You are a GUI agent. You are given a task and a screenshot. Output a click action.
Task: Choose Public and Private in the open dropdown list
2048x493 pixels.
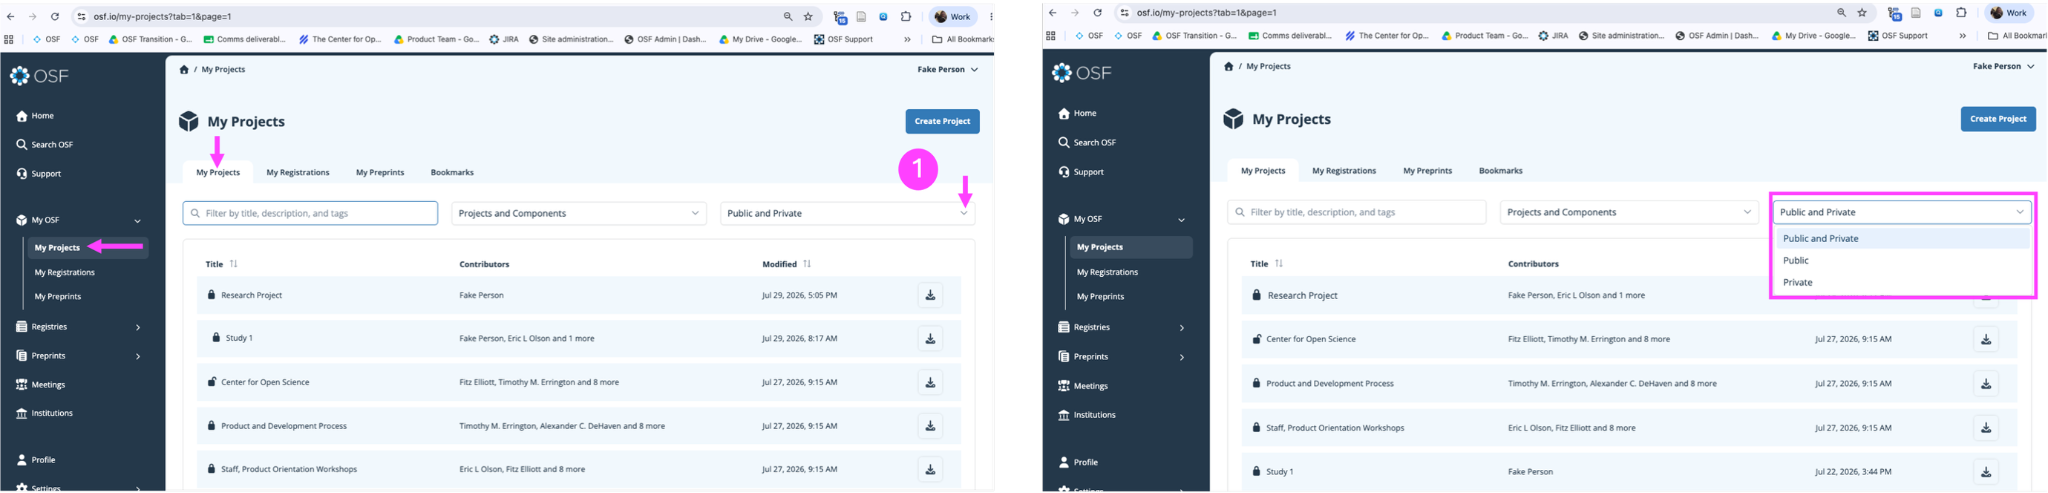1901,238
